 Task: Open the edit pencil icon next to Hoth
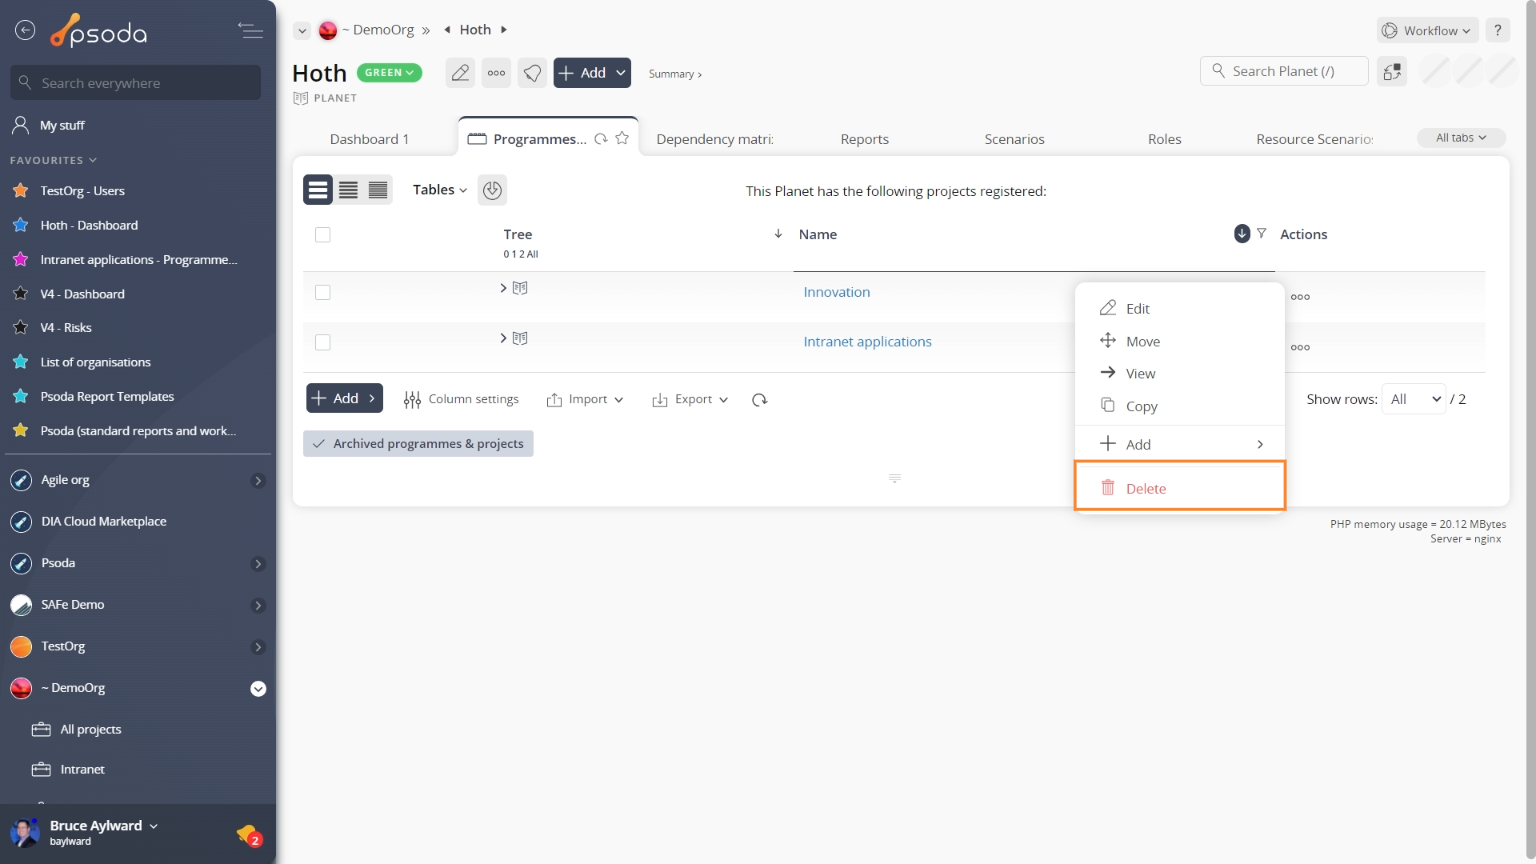[460, 73]
